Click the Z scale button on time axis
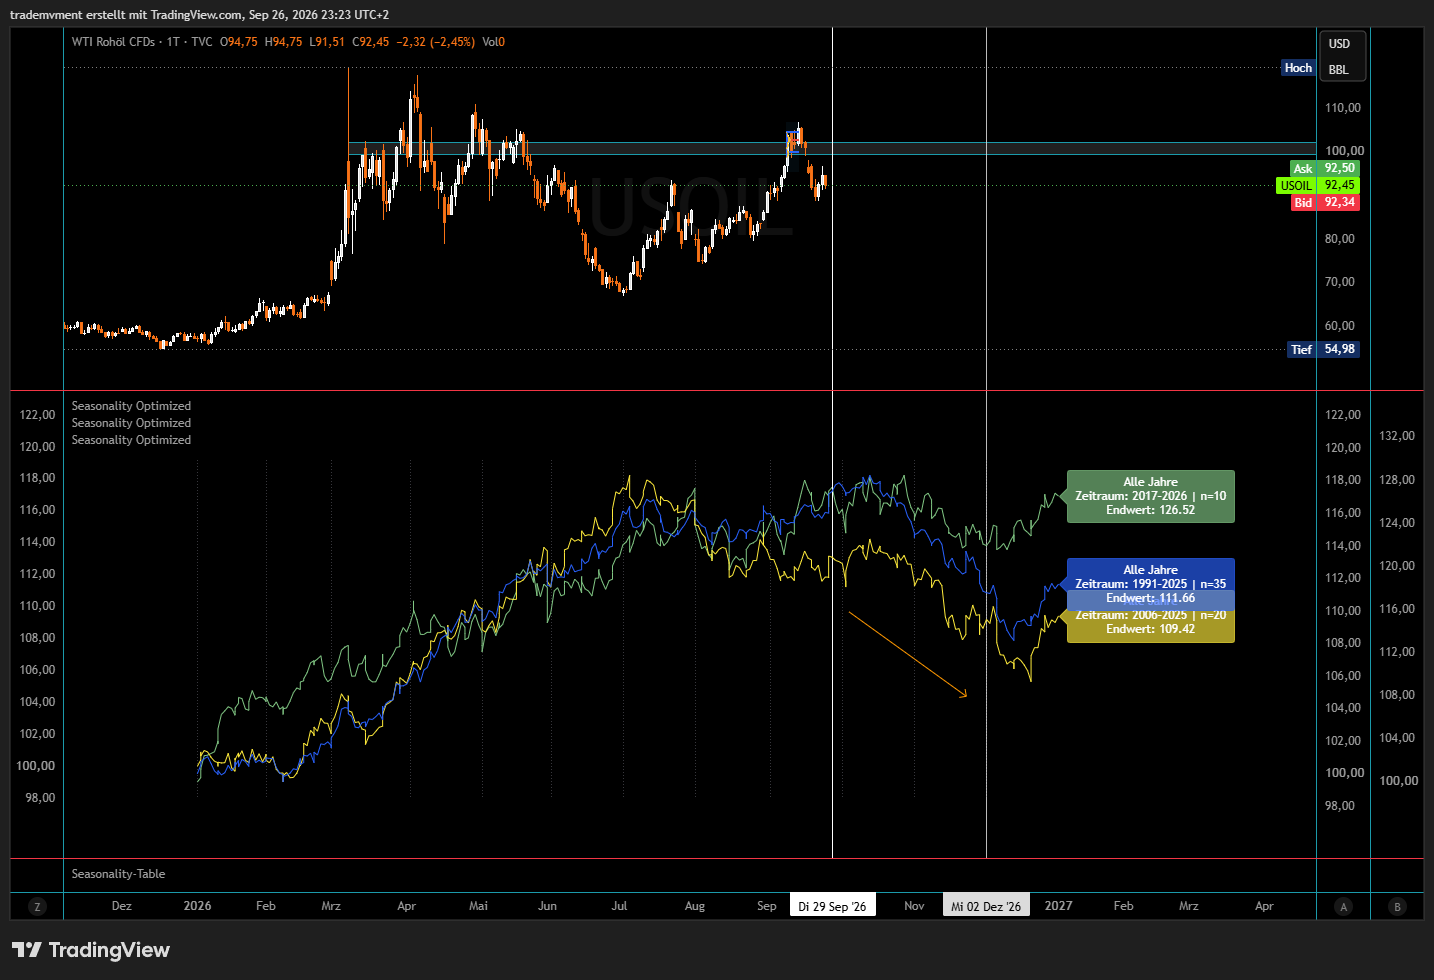 37,907
